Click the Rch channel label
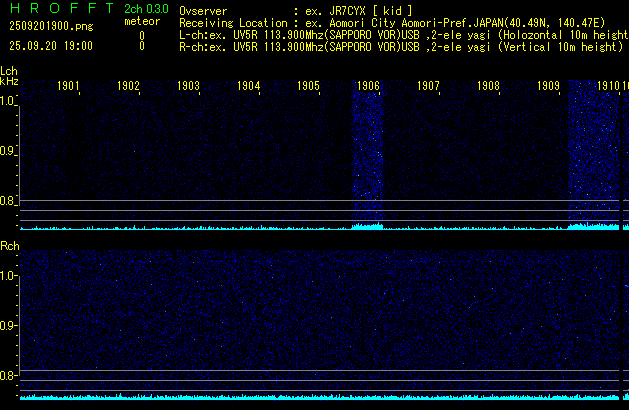Screen dimensions: 629x410 9,245
